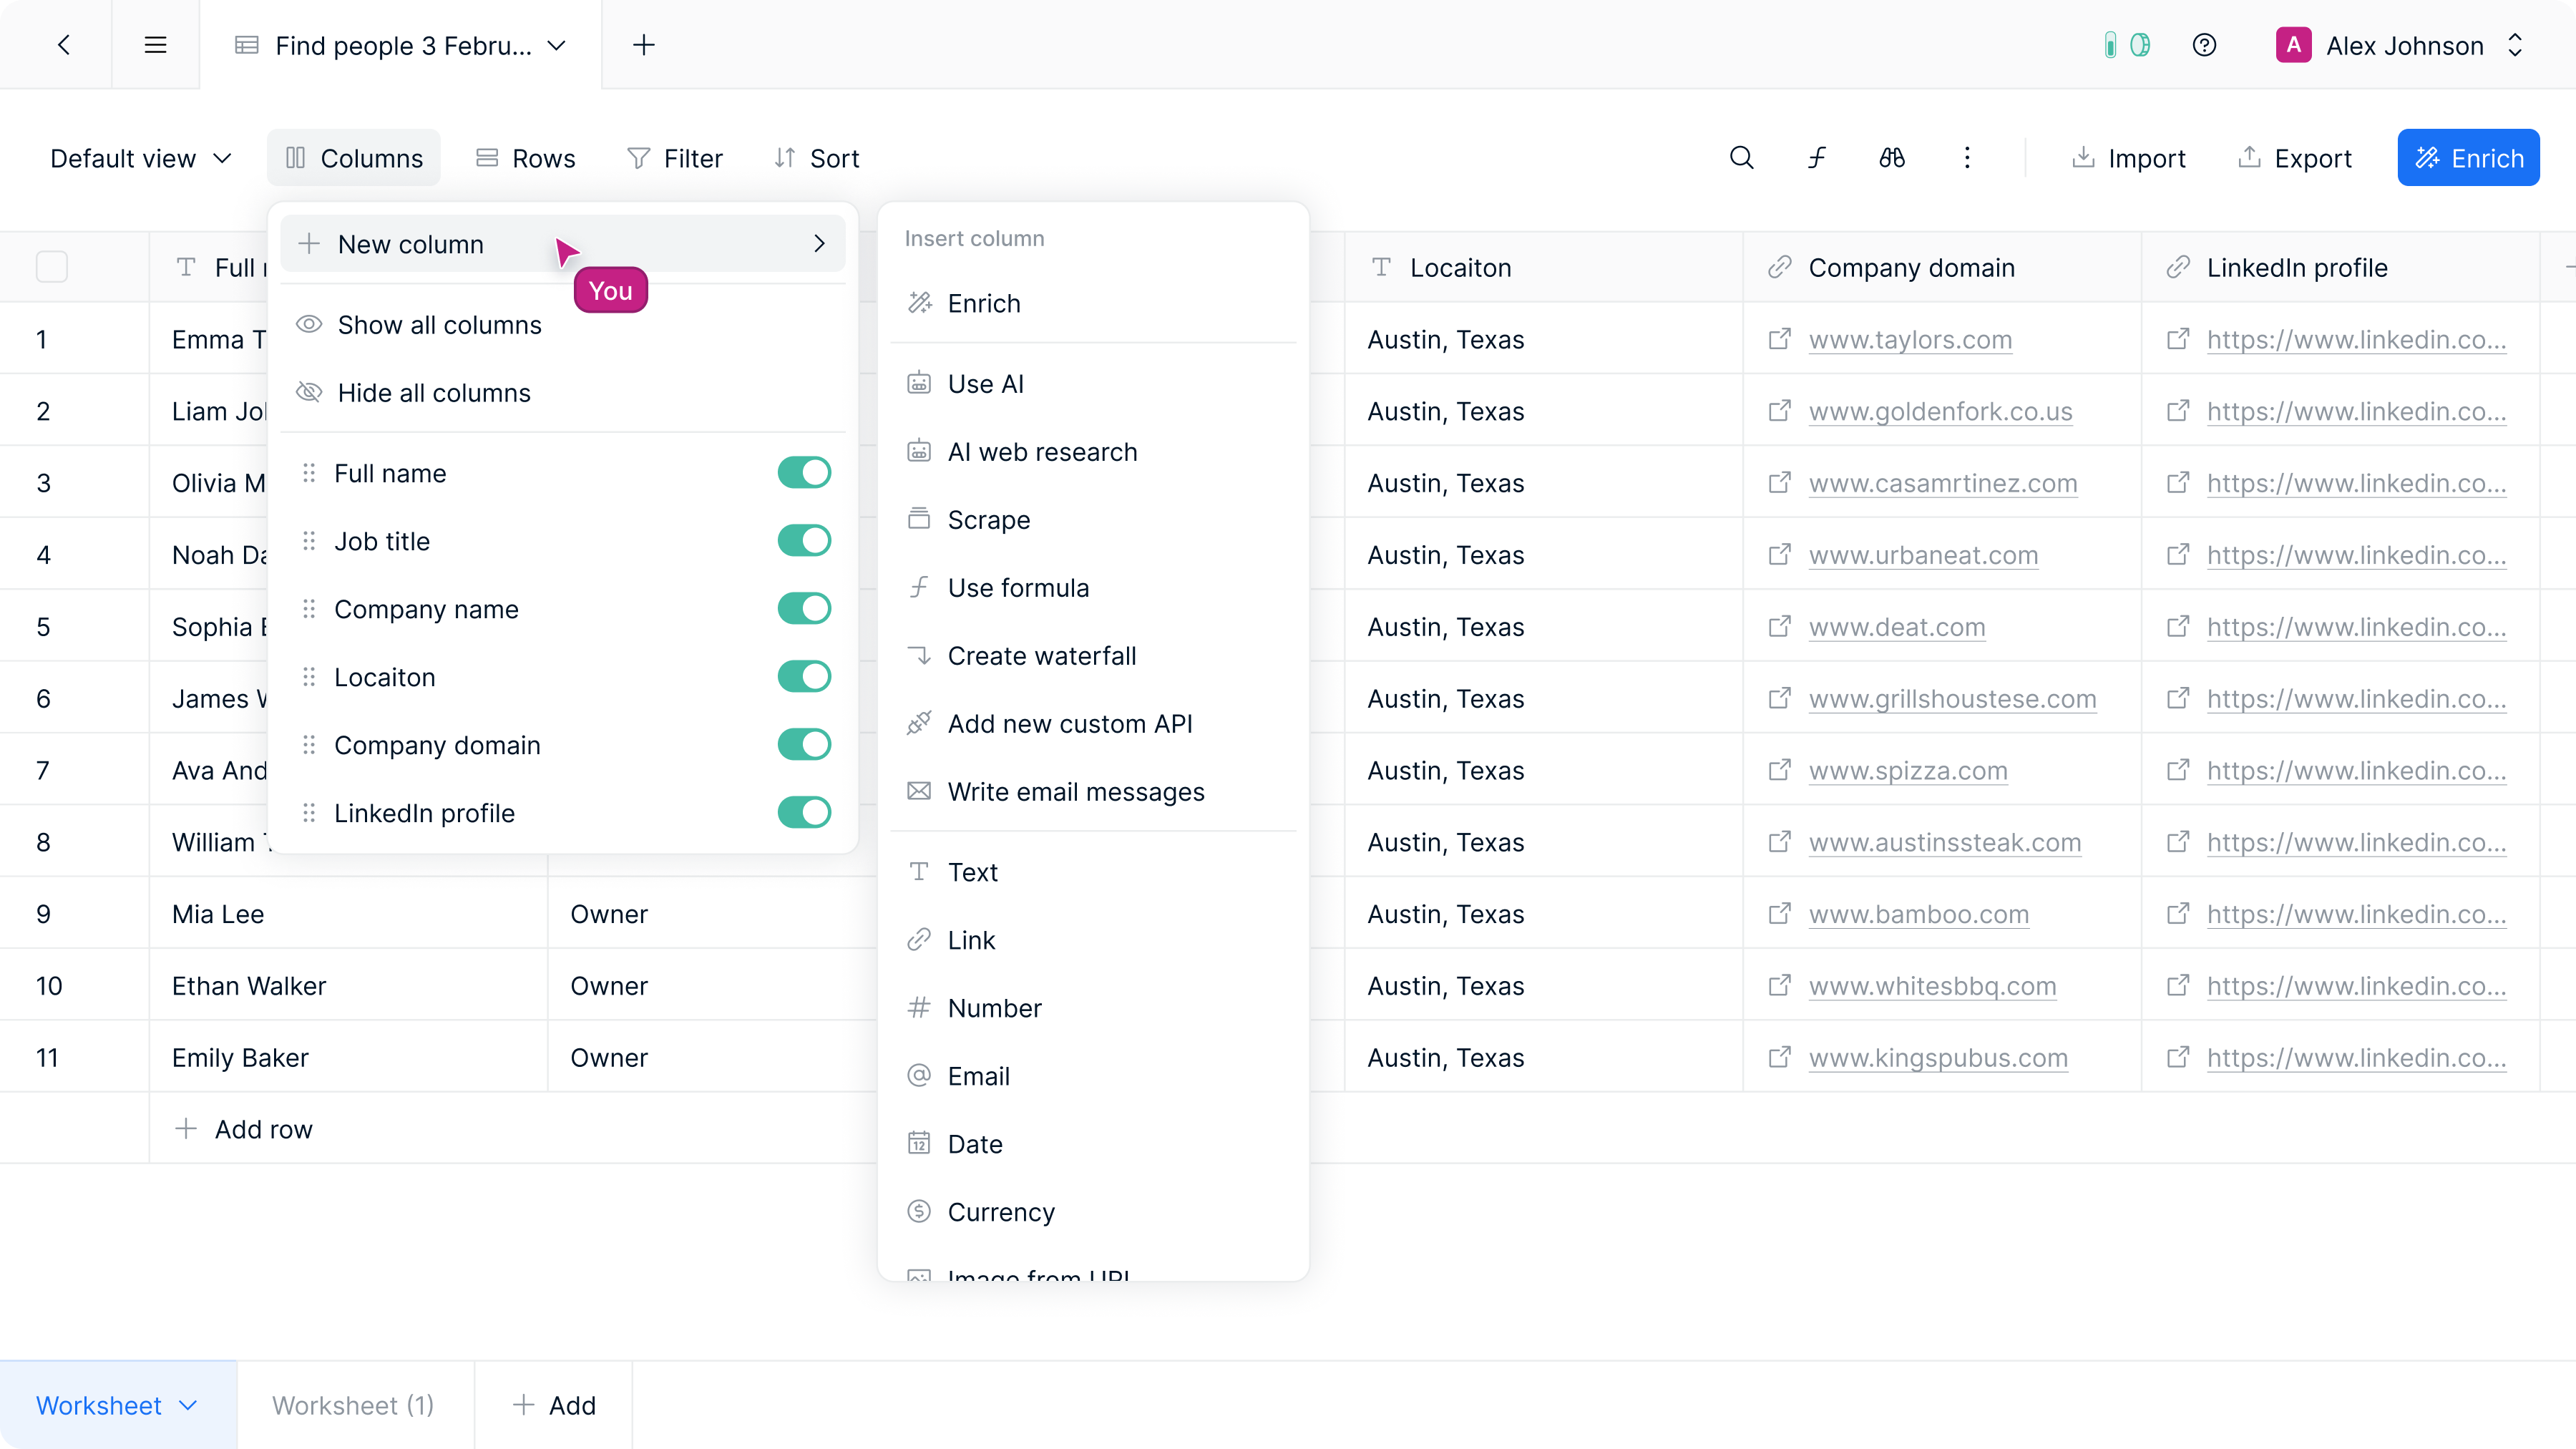Select AI web research option
The height and width of the screenshot is (1449, 2576).
(x=1093, y=452)
